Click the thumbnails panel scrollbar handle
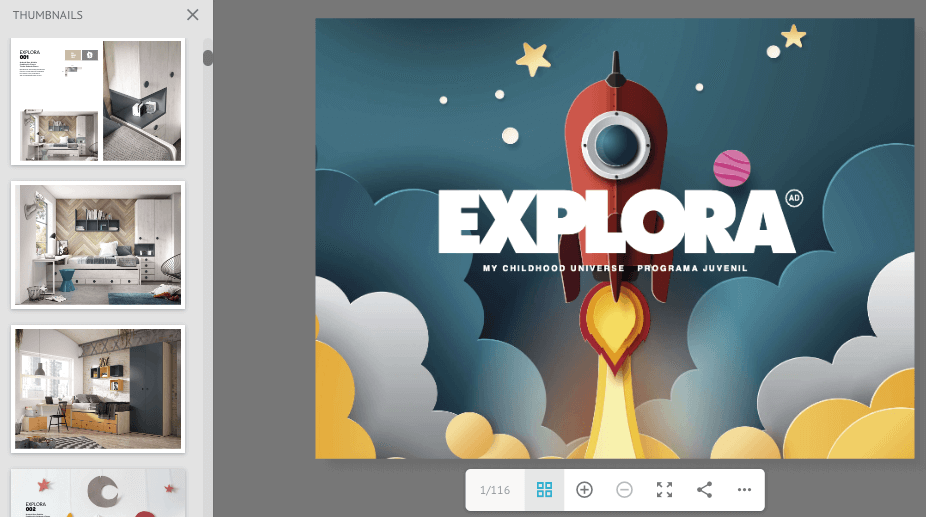Viewport: 926px width, 517px height. point(208,57)
